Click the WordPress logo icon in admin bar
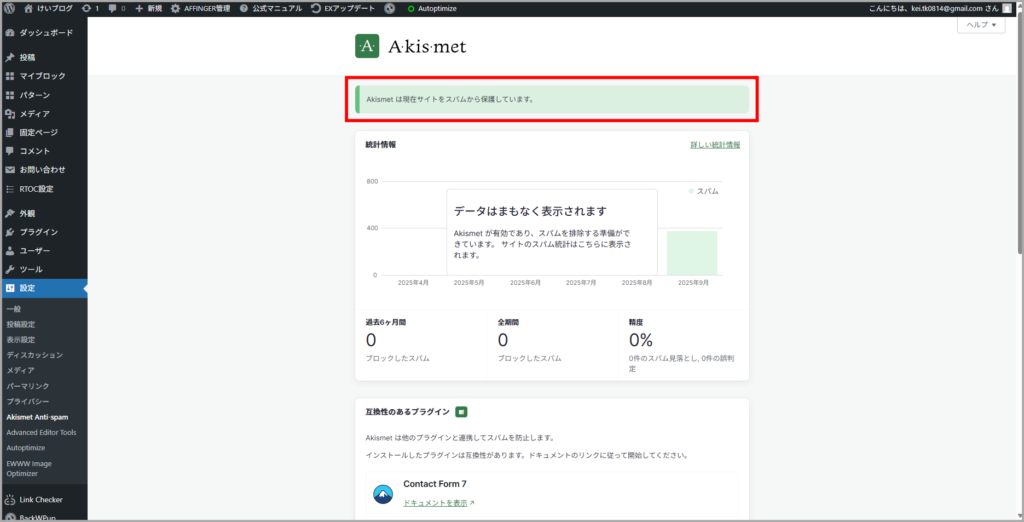 pyautogui.click(x=10, y=8)
